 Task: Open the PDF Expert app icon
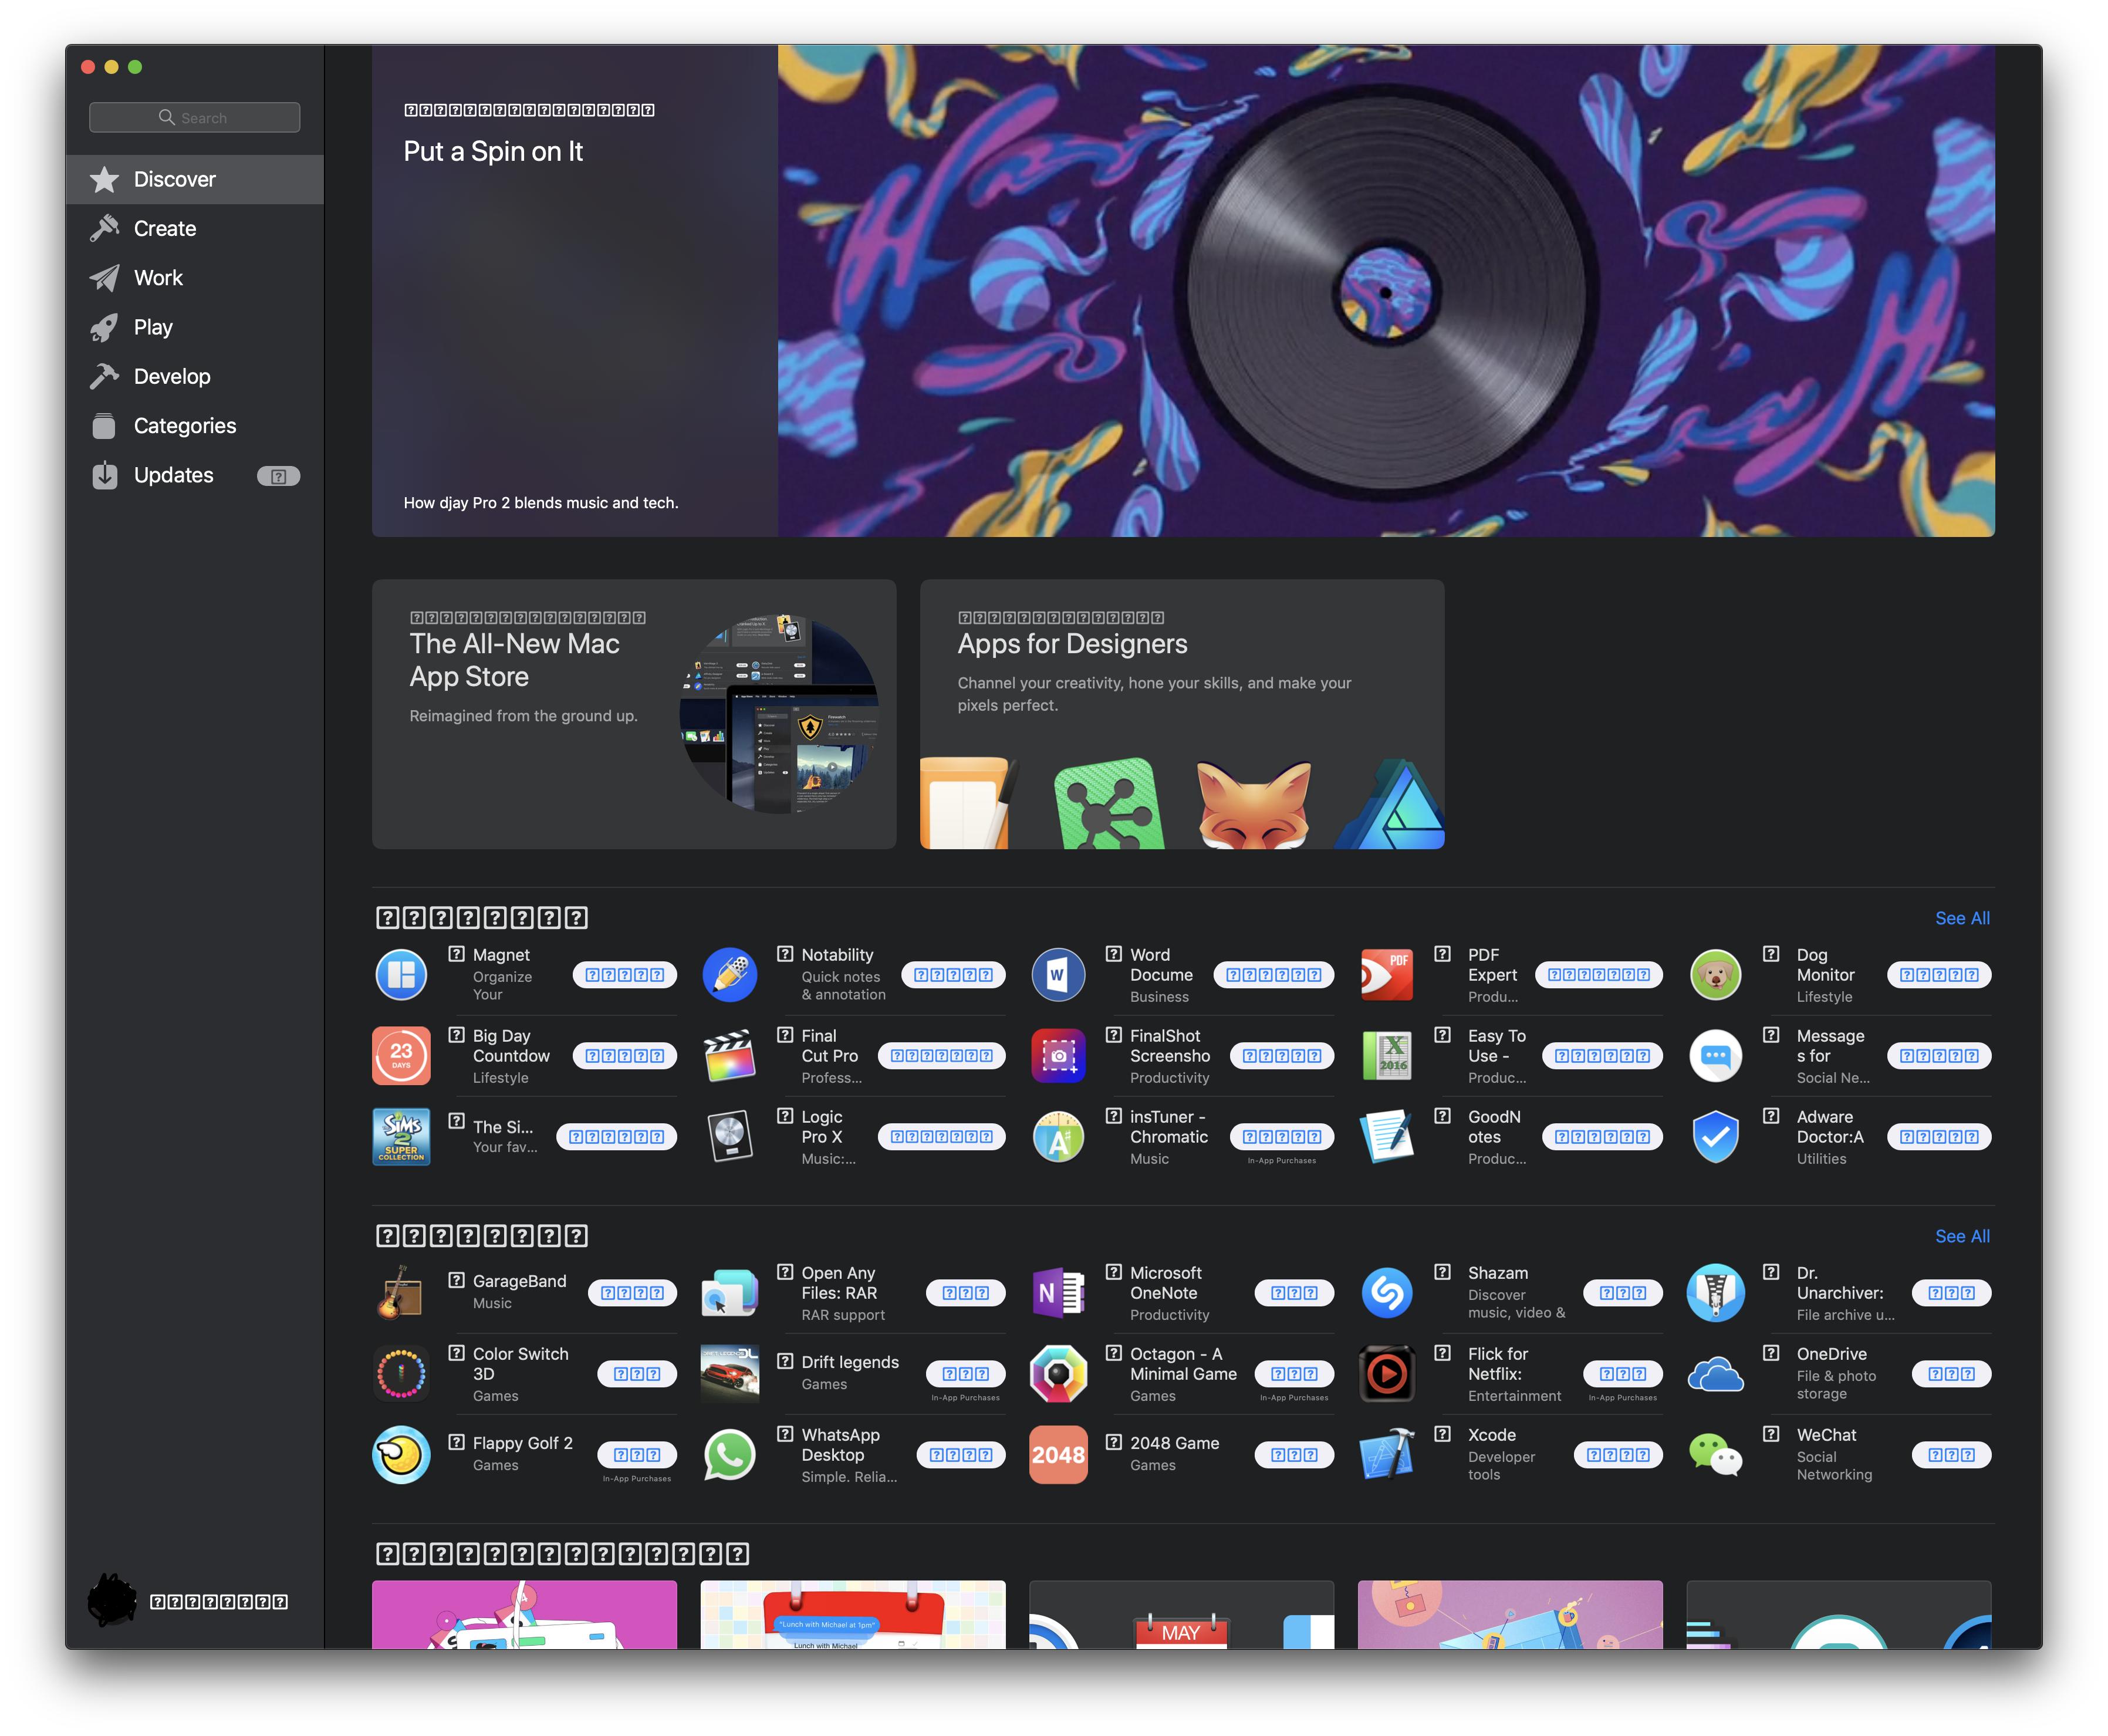coord(1387,975)
